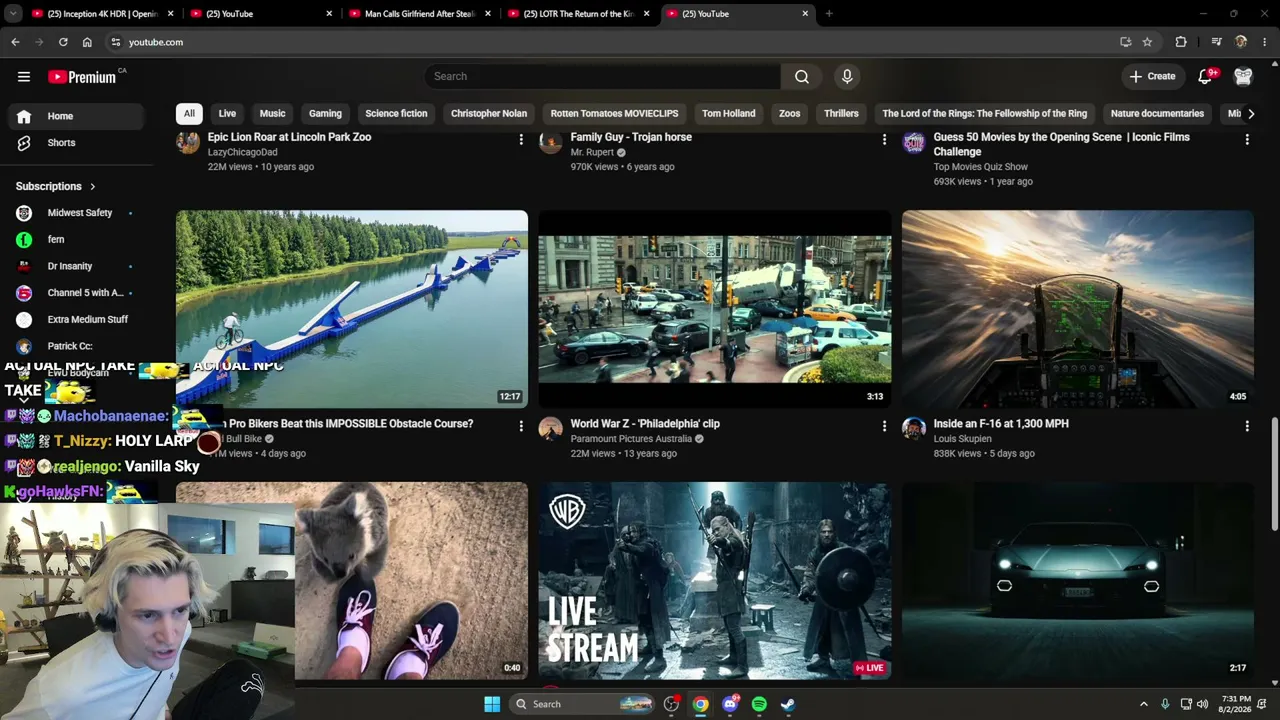Open the YouTube hamburger guide menu
1280x720 pixels.
tap(24, 76)
